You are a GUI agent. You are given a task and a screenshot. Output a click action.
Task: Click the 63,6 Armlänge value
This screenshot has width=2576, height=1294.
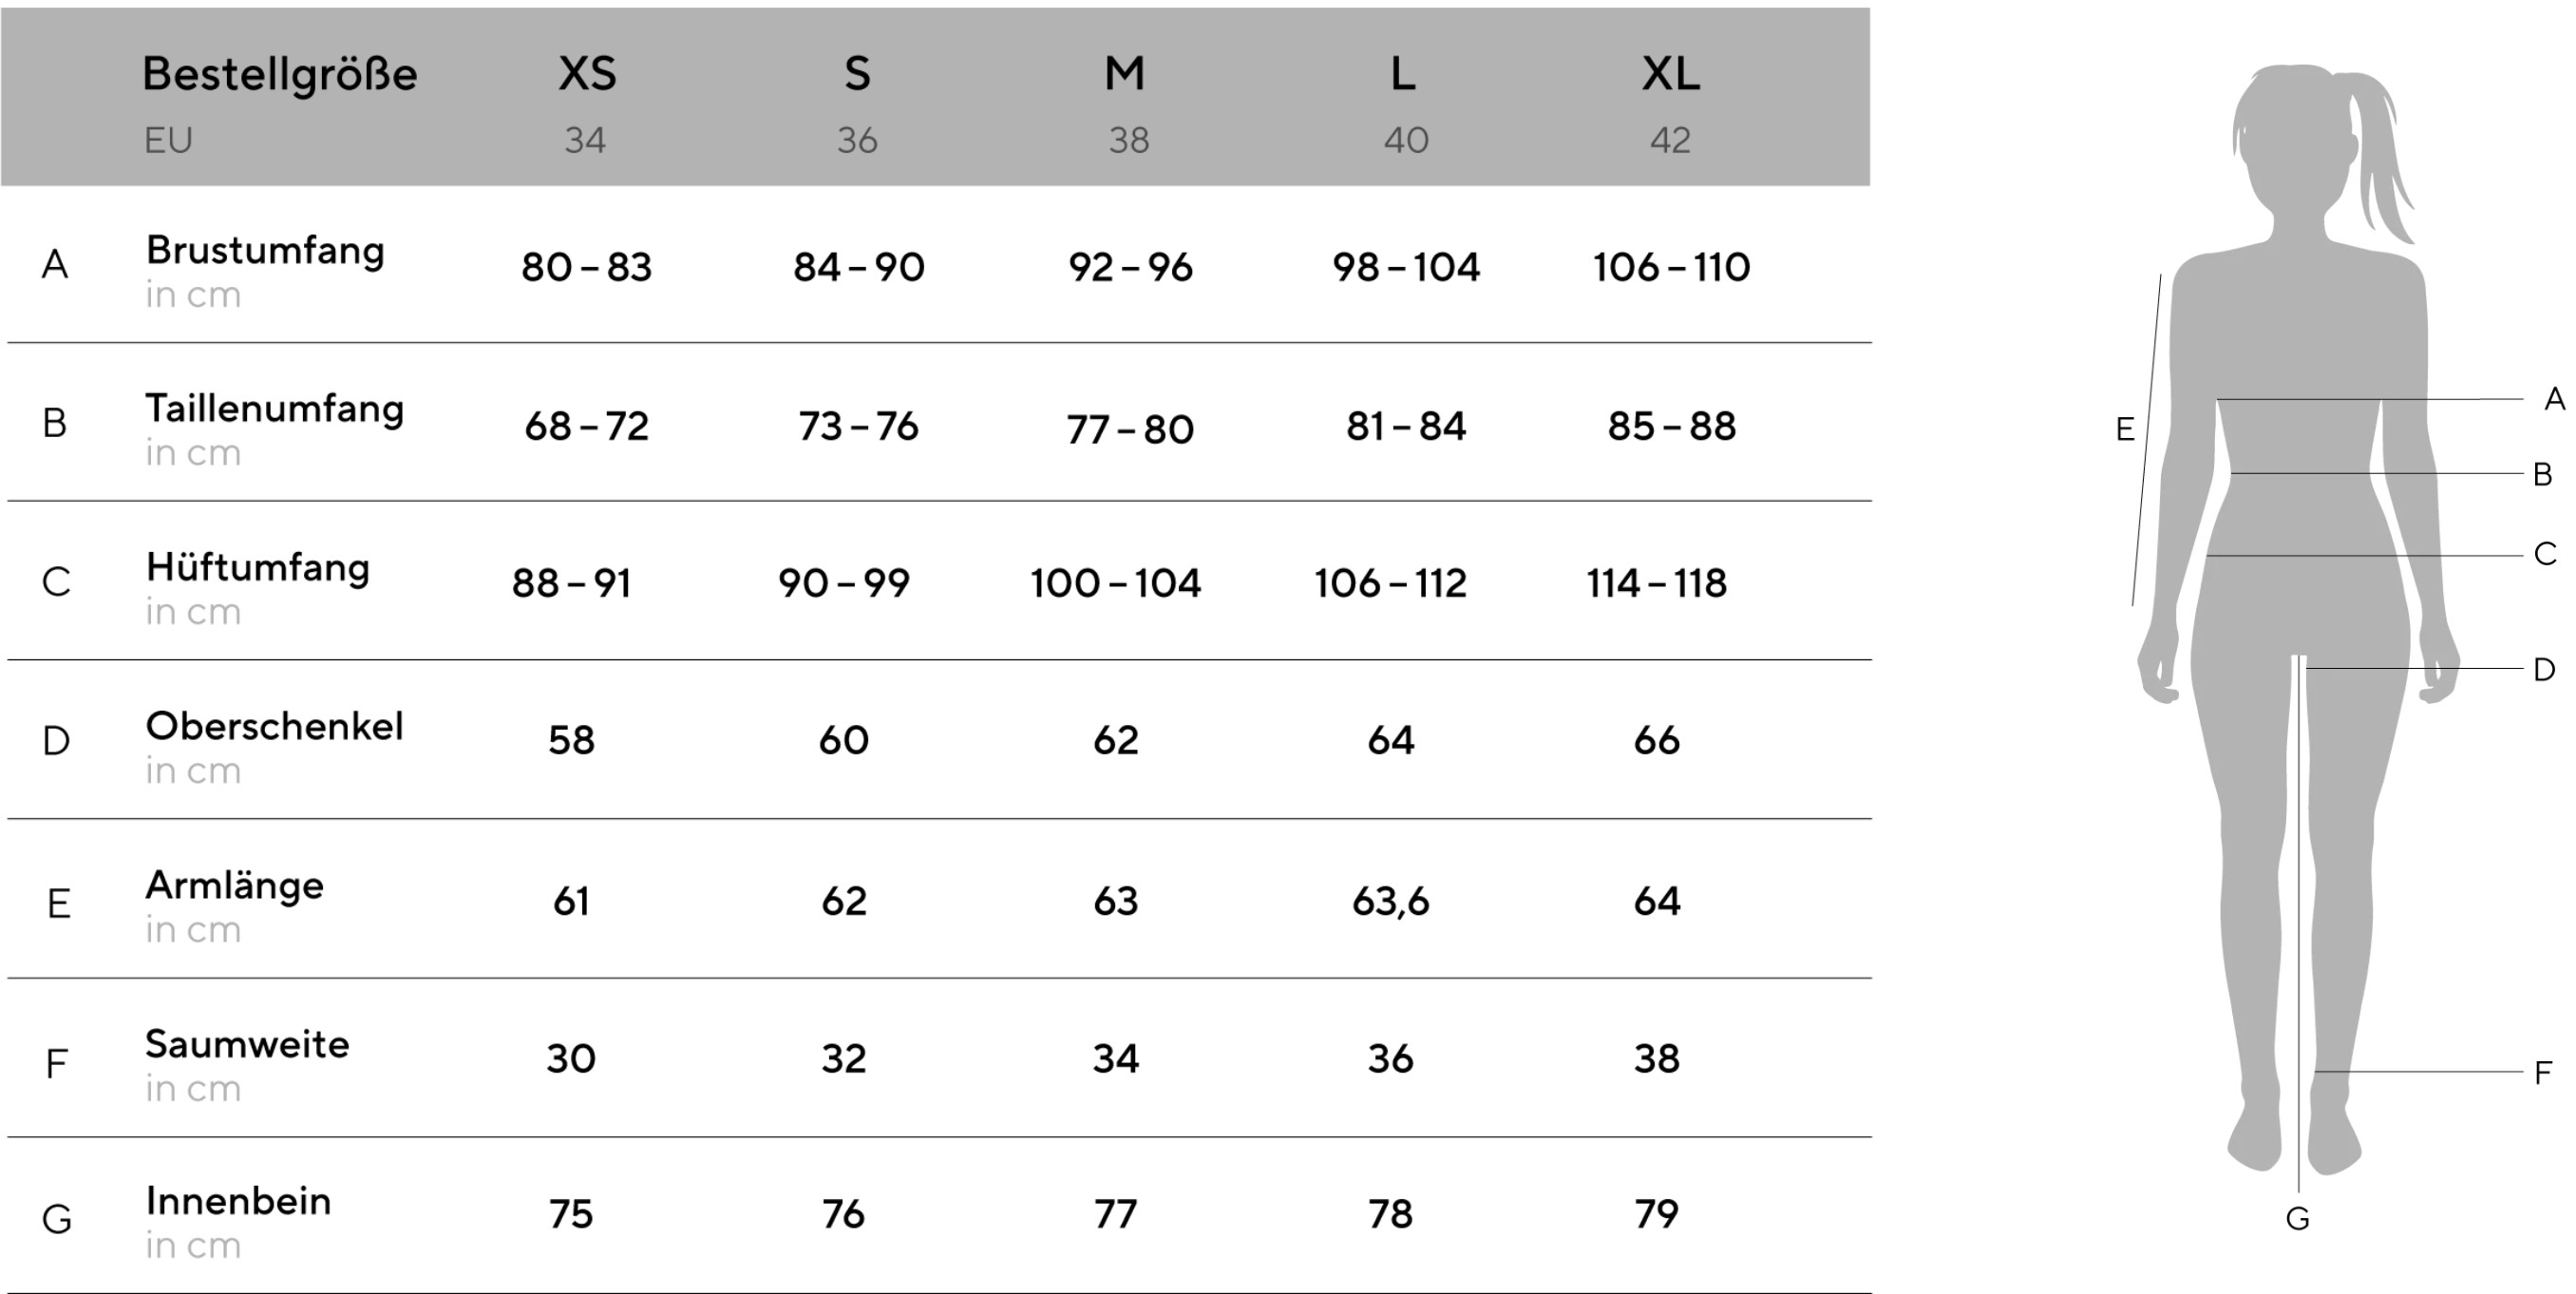tap(1390, 902)
